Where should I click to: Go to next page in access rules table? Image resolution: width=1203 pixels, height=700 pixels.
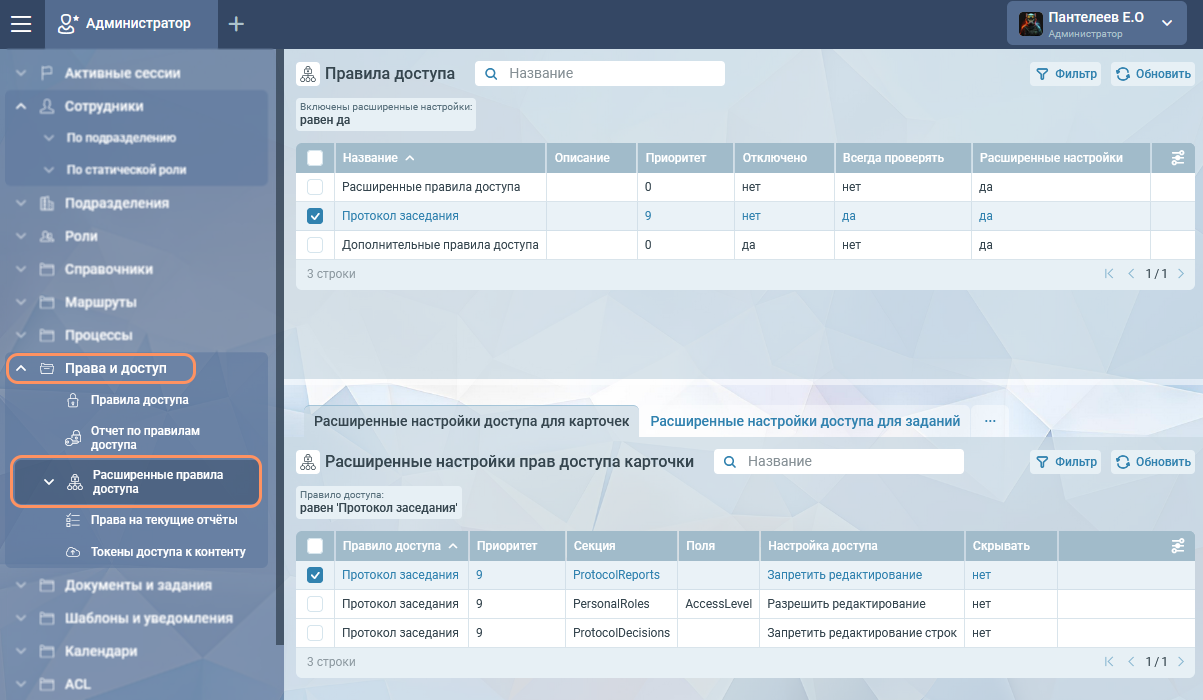(x=1181, y=274)
